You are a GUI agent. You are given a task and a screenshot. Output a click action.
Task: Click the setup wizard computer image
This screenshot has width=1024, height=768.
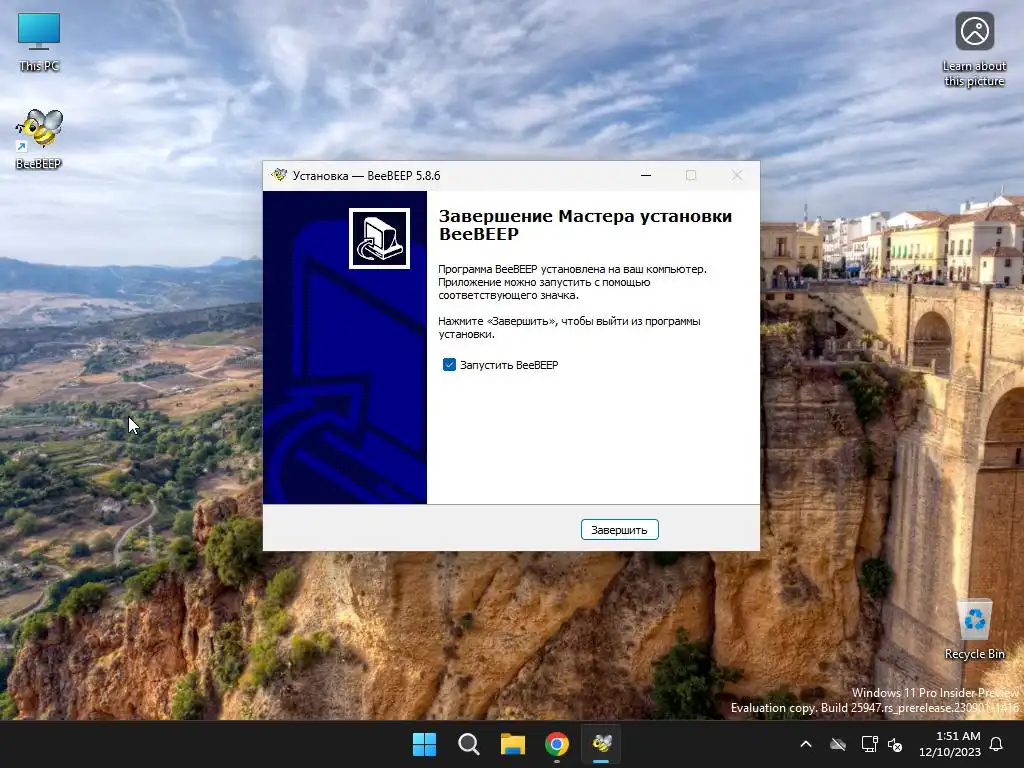[379, 238]
